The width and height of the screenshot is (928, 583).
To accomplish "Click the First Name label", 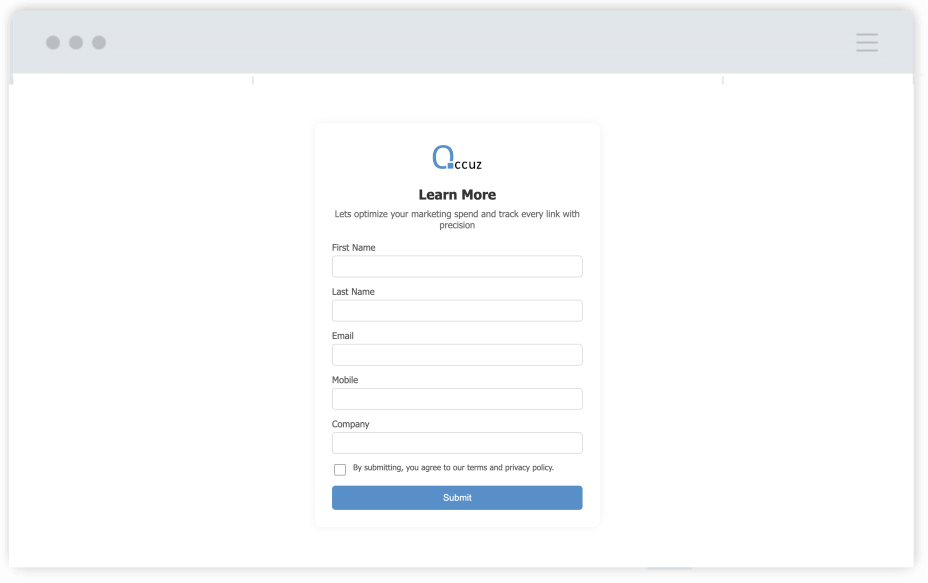I will (353, 247).
